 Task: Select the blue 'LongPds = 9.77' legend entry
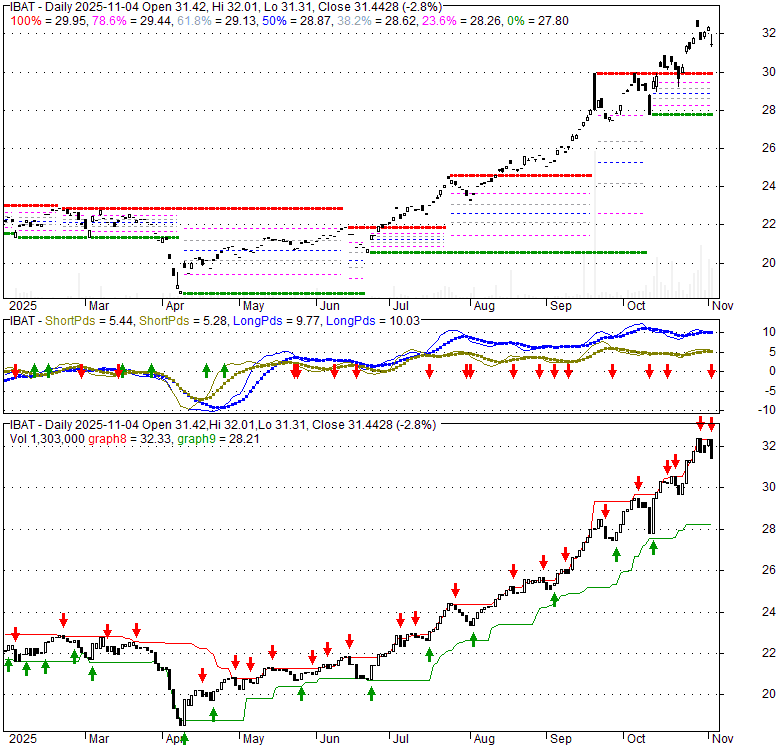click(277, 321)
